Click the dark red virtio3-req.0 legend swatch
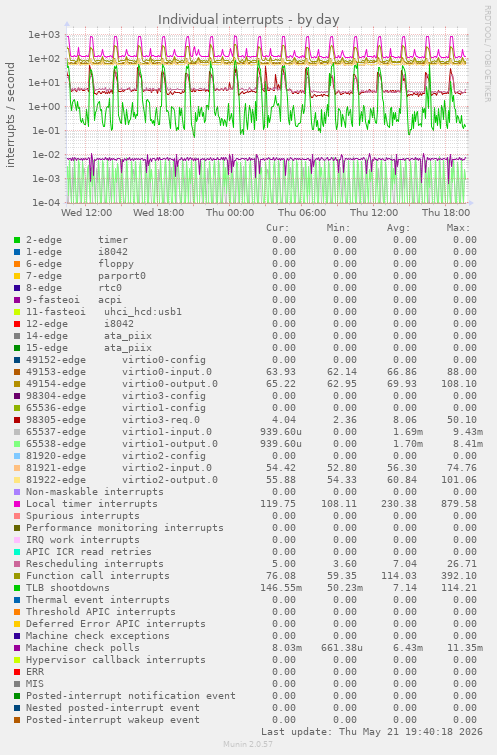This screenshot has height=755, width=497. coord(17,420)
